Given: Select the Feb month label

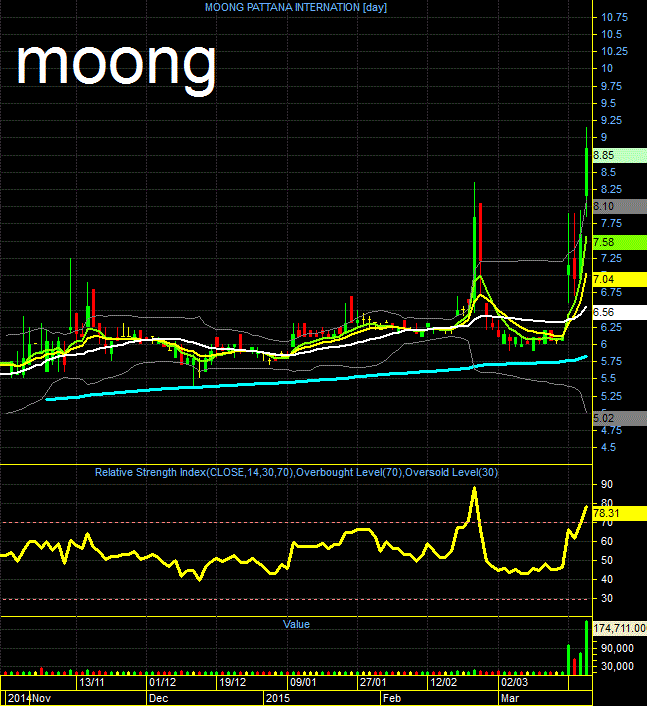Looking at the screenshot, I should point(392,698).
